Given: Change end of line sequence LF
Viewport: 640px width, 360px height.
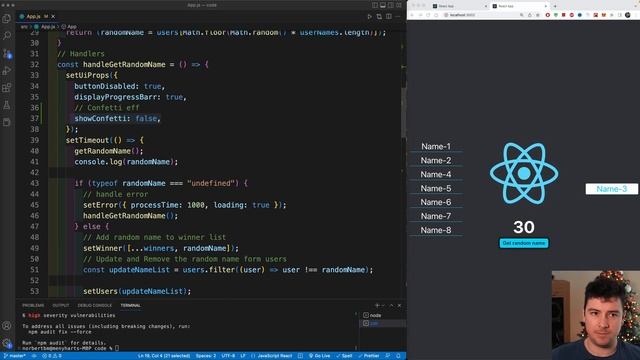Looking at the screenshot, I should (243, 356).
